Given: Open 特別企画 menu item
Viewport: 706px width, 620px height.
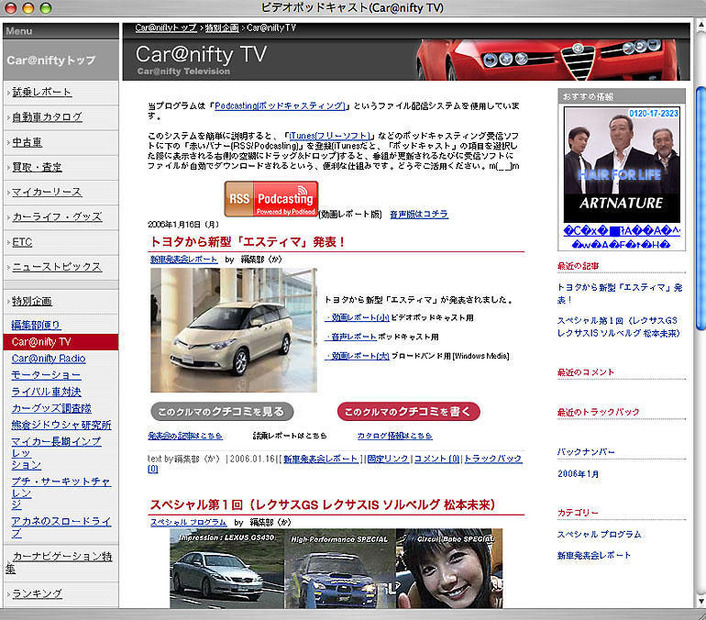Looking at the screenshot, I should click(x=32, y=301).
